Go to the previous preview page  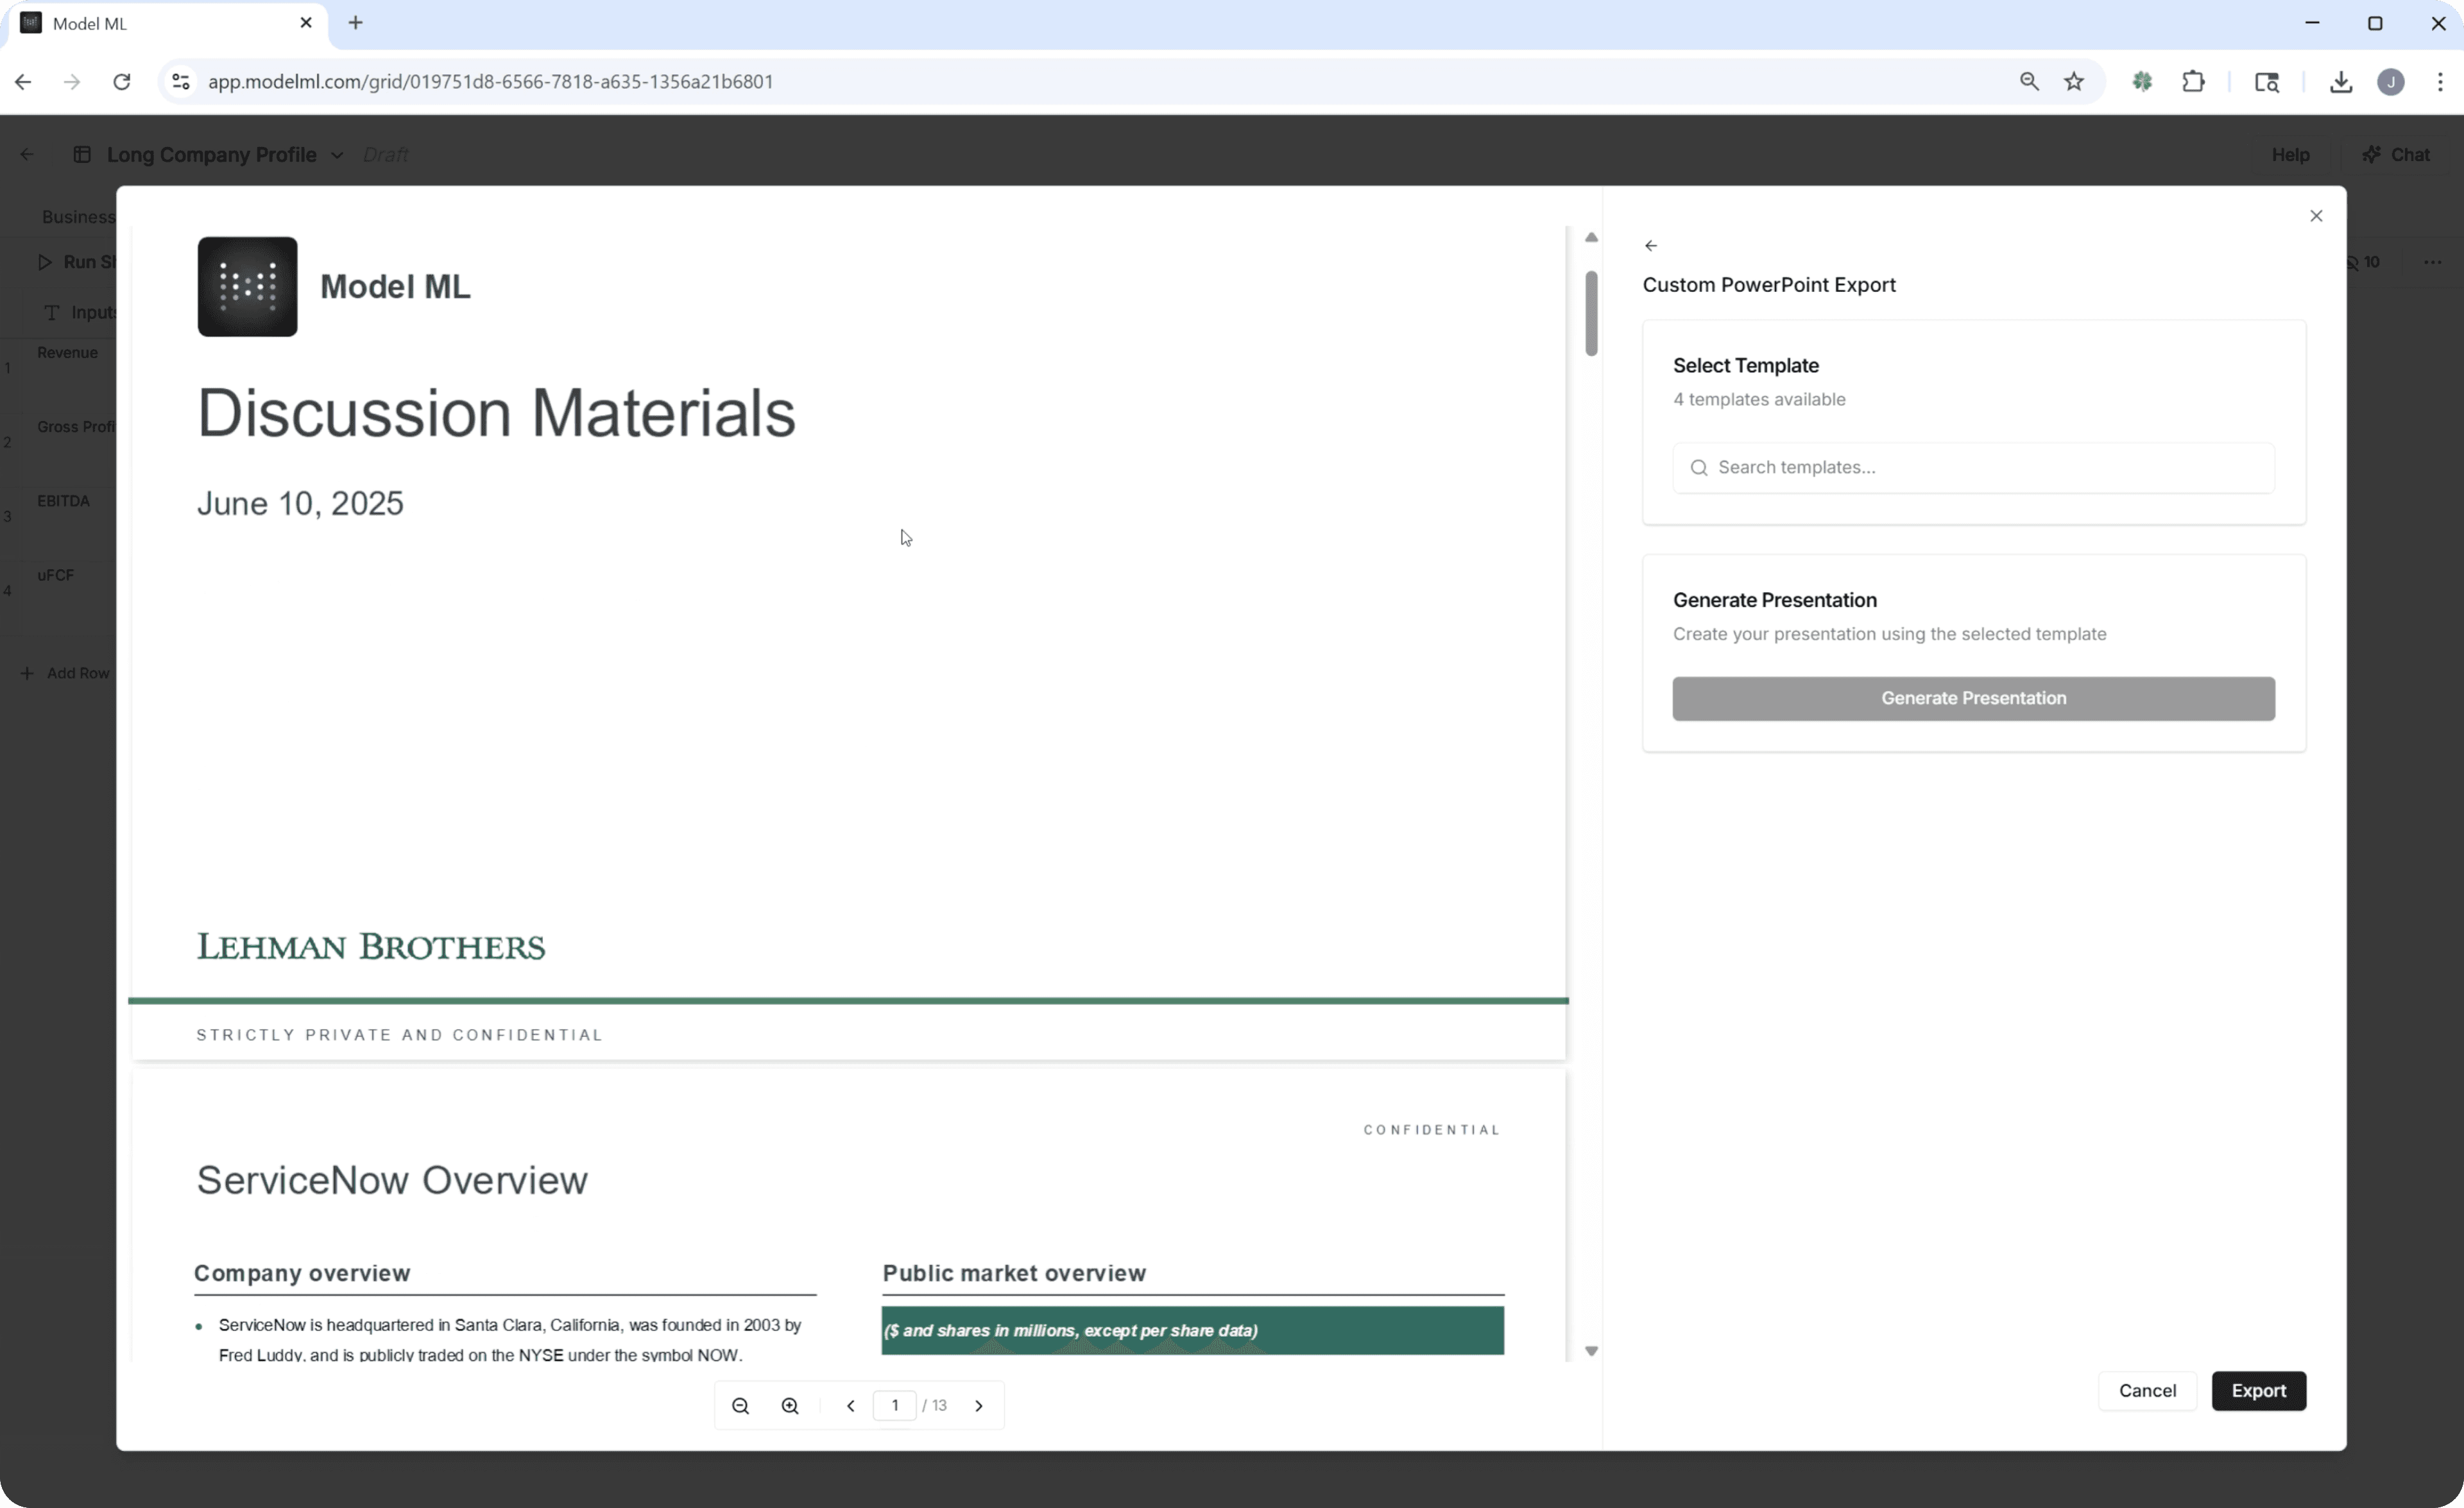pos(851,1405)
